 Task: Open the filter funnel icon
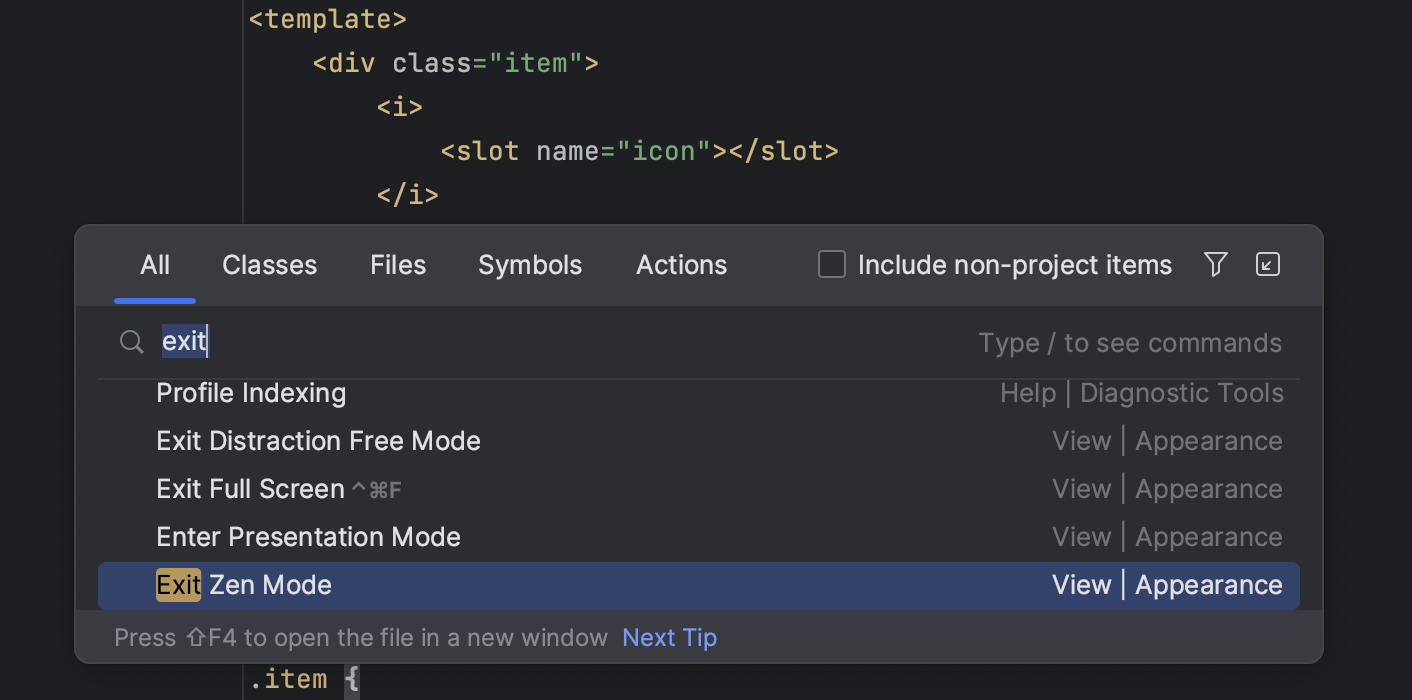coord(1215,264)
